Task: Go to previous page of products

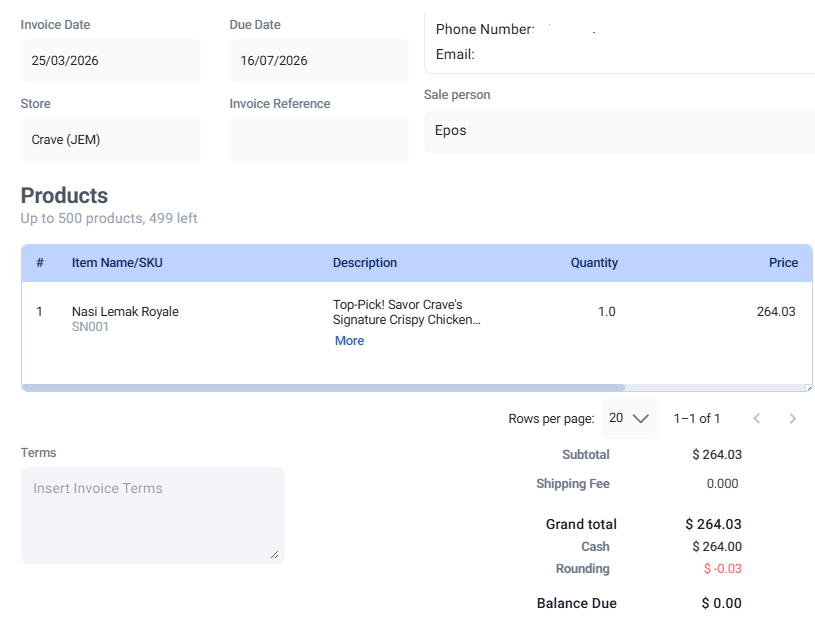Action: pyautogui.click(x=757, y=419)
